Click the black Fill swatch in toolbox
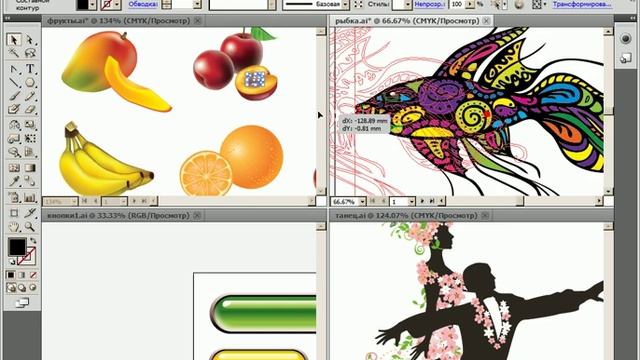The width and height of the screenshot is (640, 360). click(17, 247)
